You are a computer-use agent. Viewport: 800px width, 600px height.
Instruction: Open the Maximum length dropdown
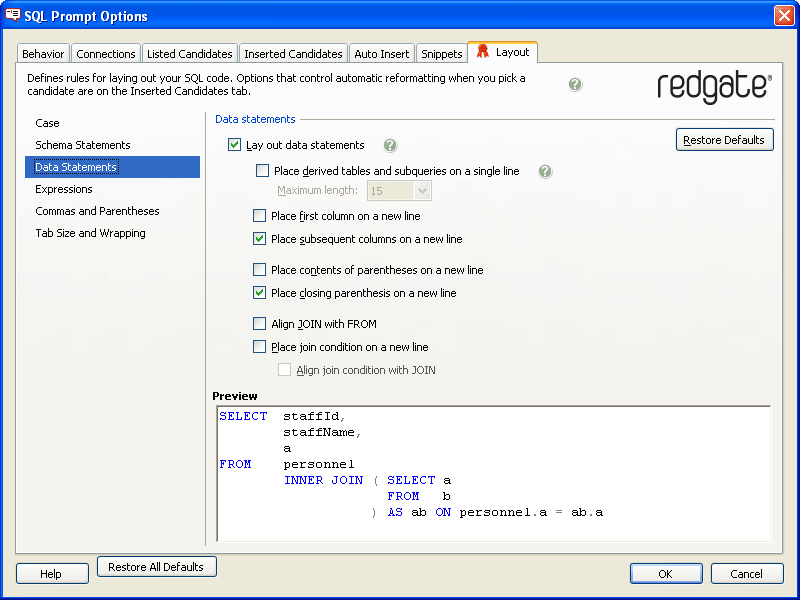[x=422, y=191]
